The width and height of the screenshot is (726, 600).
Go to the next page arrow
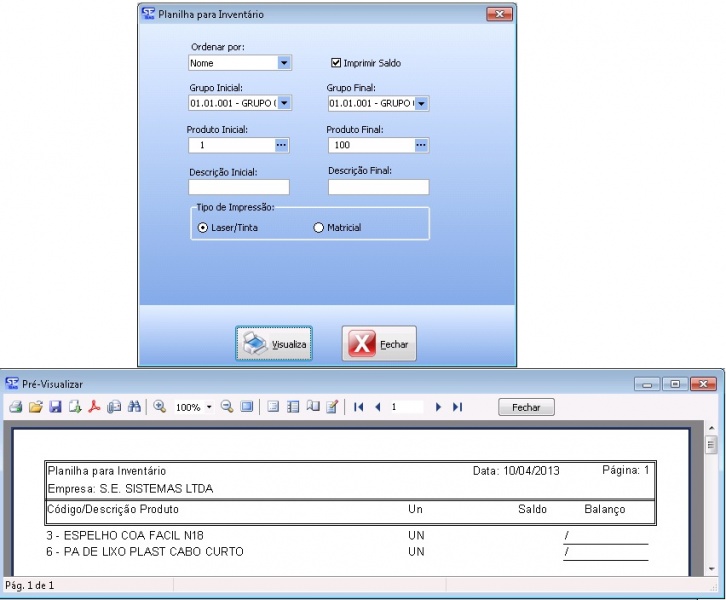[x=438, y=407]
